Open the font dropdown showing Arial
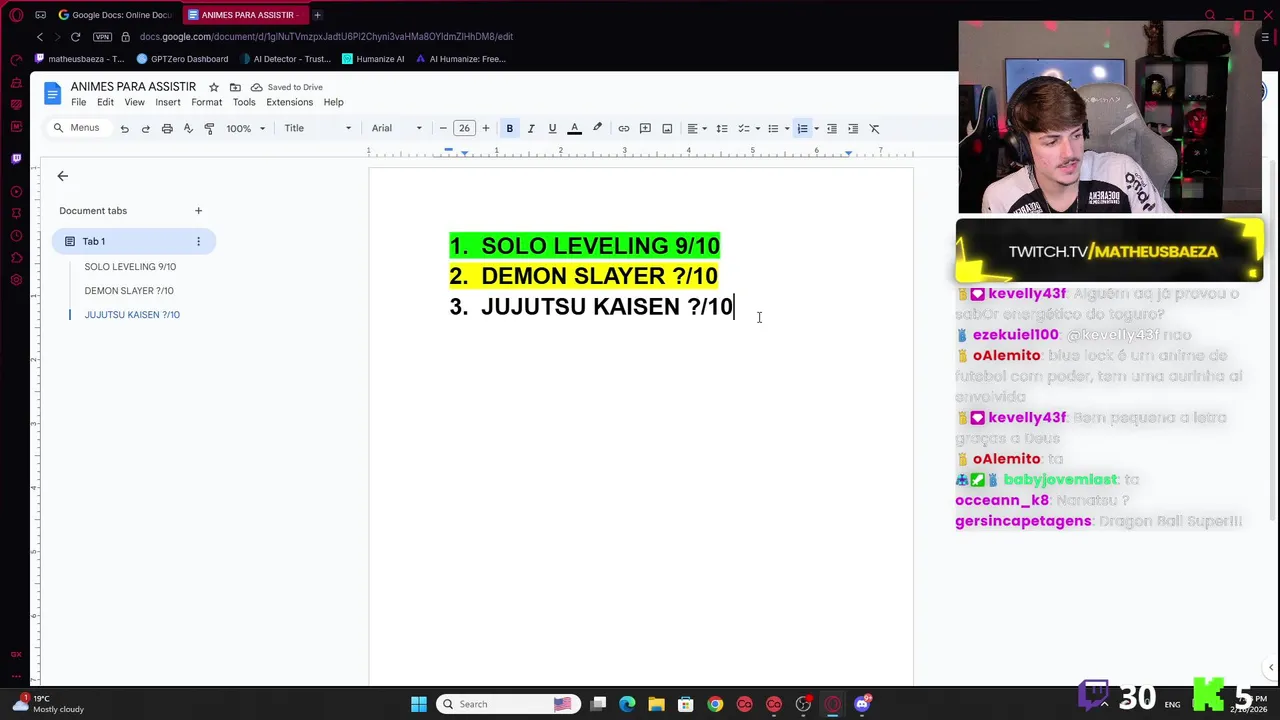The image size is (1280, 720). point(397,128)
